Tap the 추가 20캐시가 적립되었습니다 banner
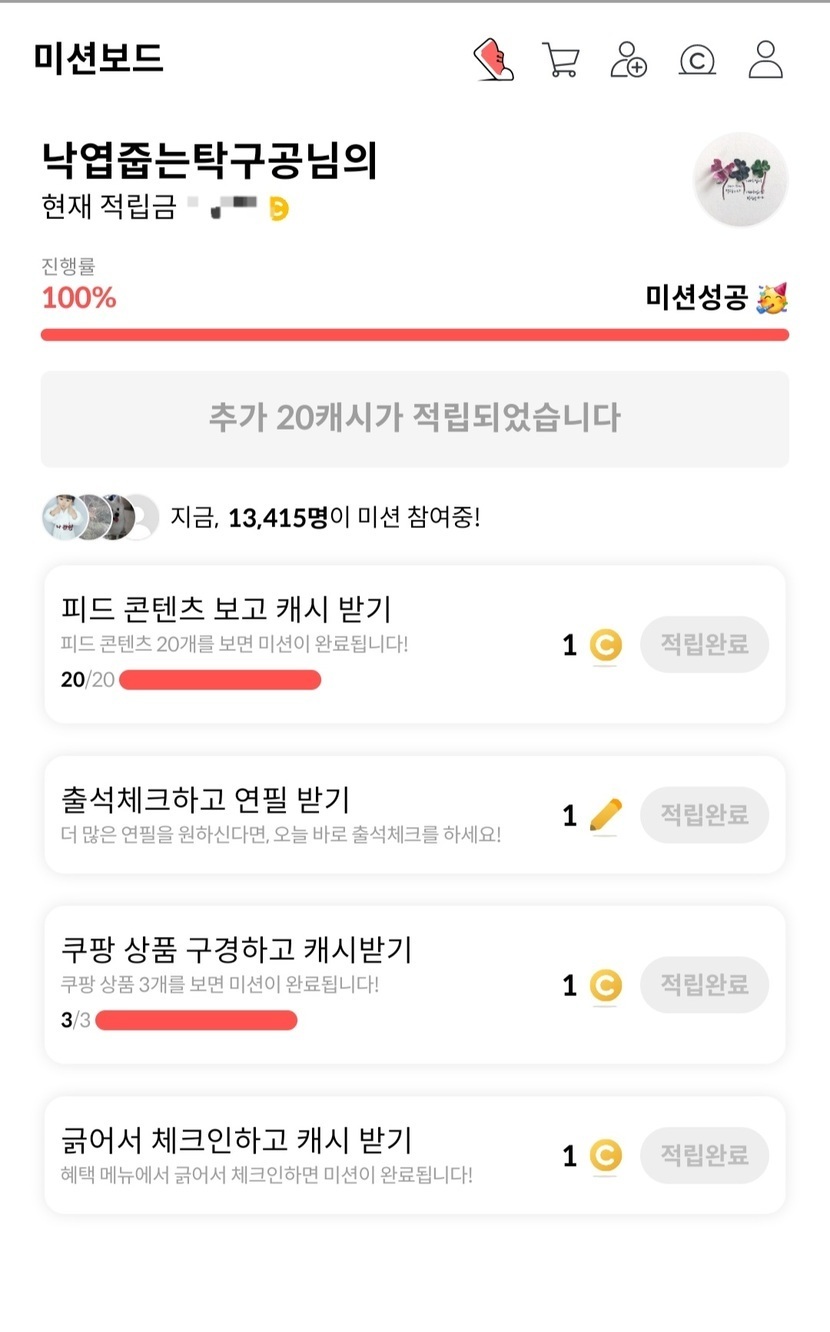The height and width of the screenshot is (1332, 830). 414,418
